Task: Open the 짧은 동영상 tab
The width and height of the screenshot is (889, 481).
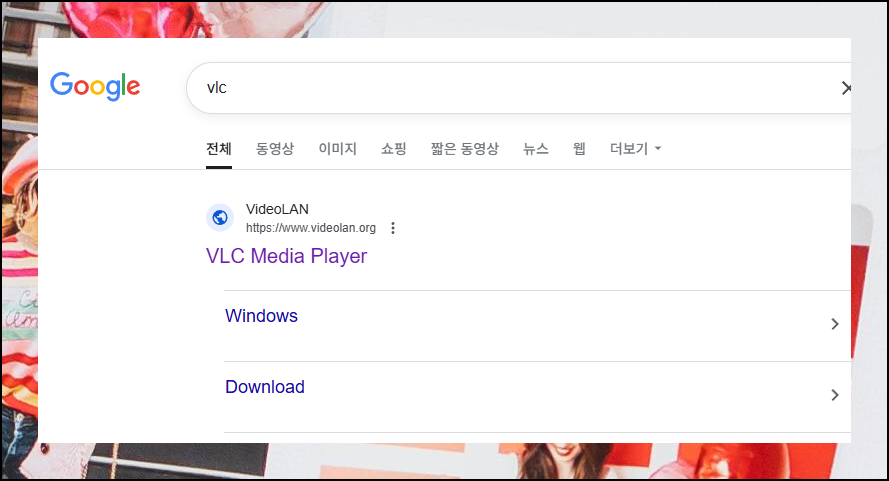Action: [x=464, y=149]
